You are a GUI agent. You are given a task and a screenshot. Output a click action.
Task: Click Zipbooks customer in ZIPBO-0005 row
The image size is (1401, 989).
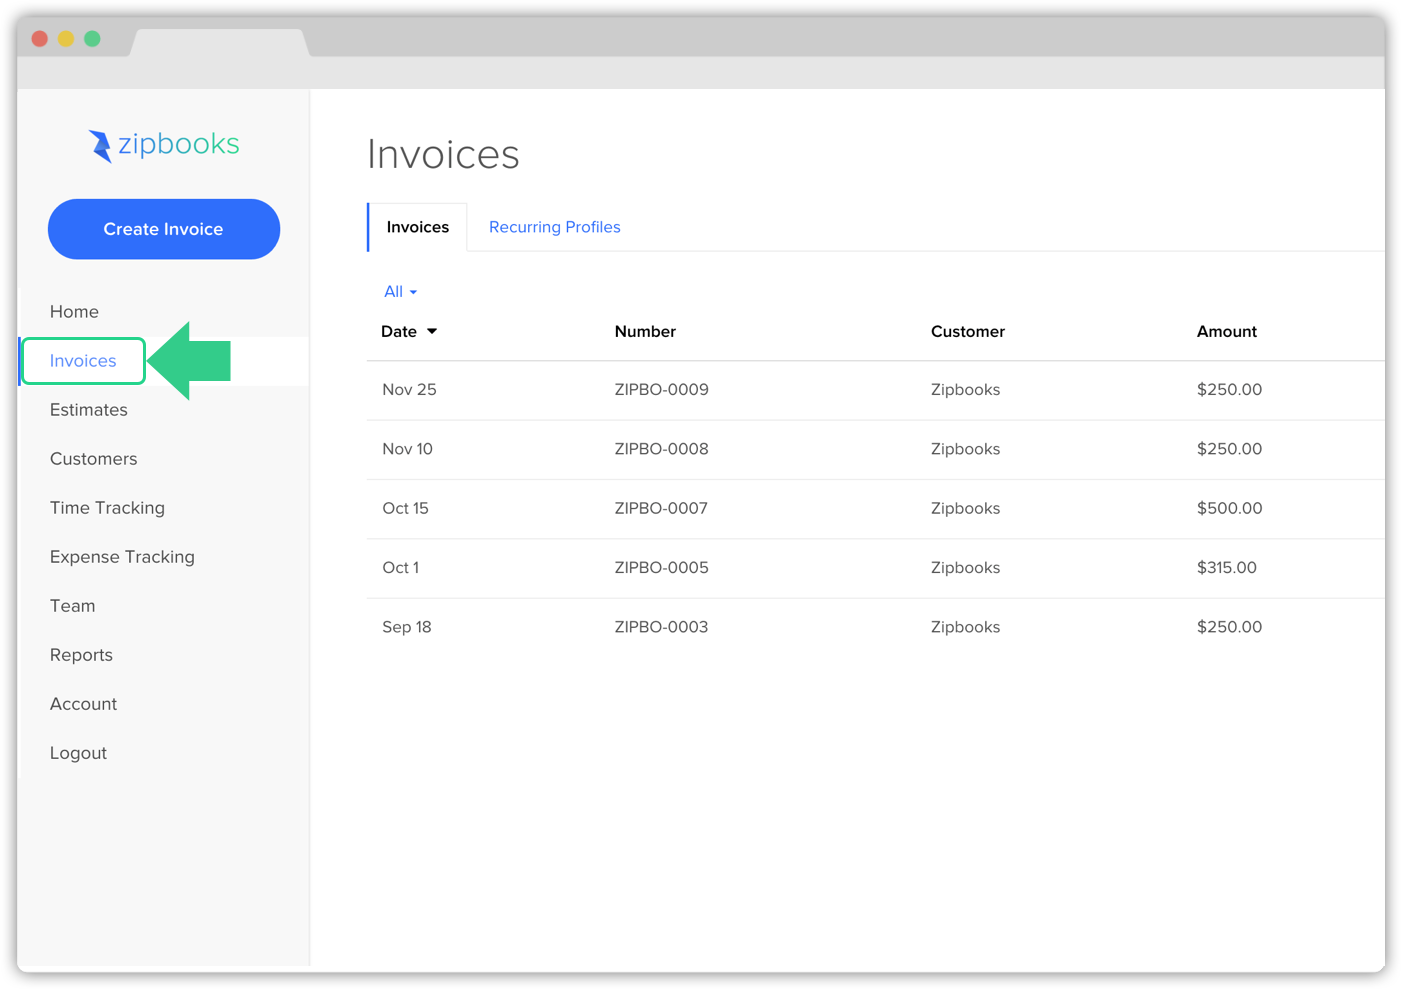point(965,568)
